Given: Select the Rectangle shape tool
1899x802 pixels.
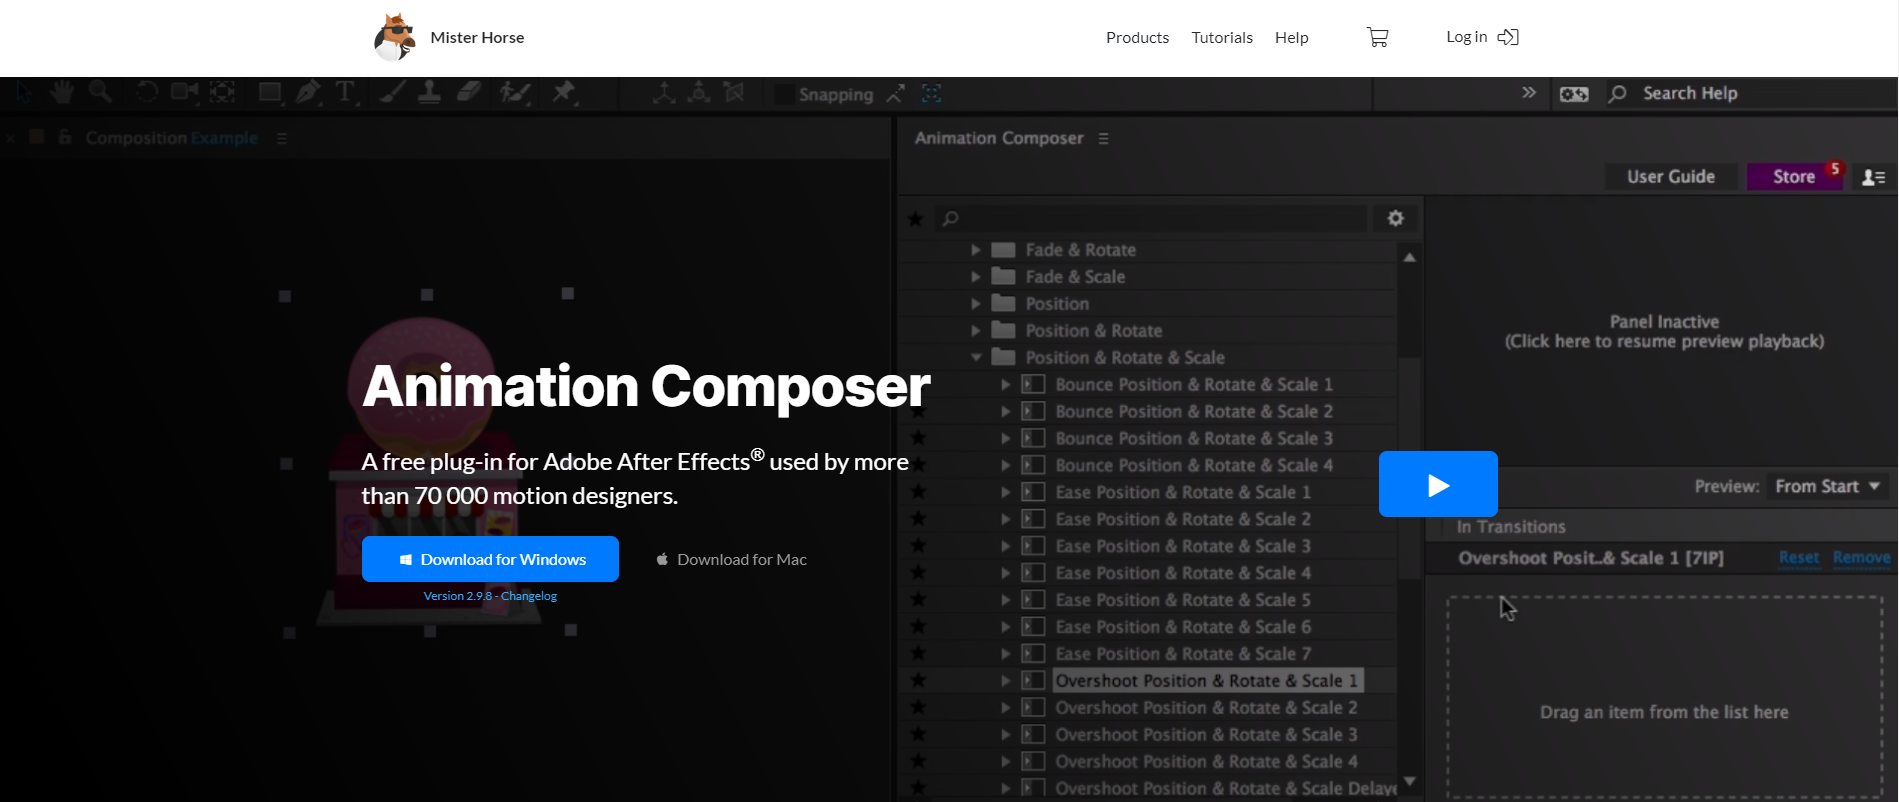Looking at the screenshot, I should point(270,93).
